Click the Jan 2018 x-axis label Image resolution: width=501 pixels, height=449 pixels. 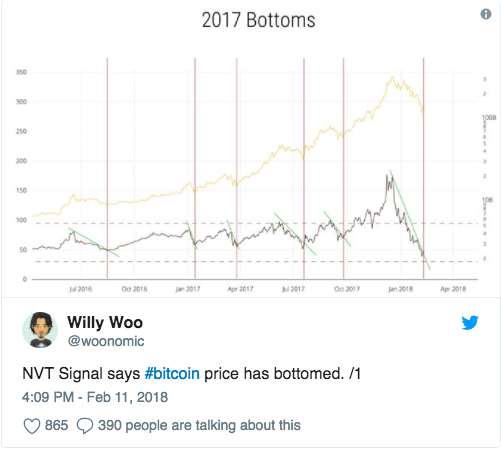point(400,289)
